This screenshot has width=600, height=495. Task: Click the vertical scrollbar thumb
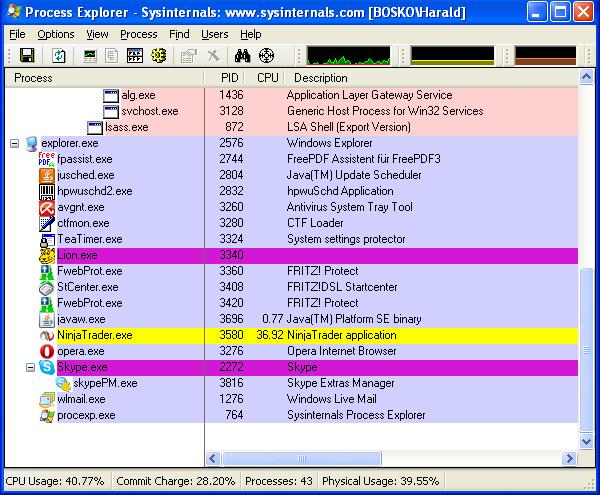tap(586, 350)
